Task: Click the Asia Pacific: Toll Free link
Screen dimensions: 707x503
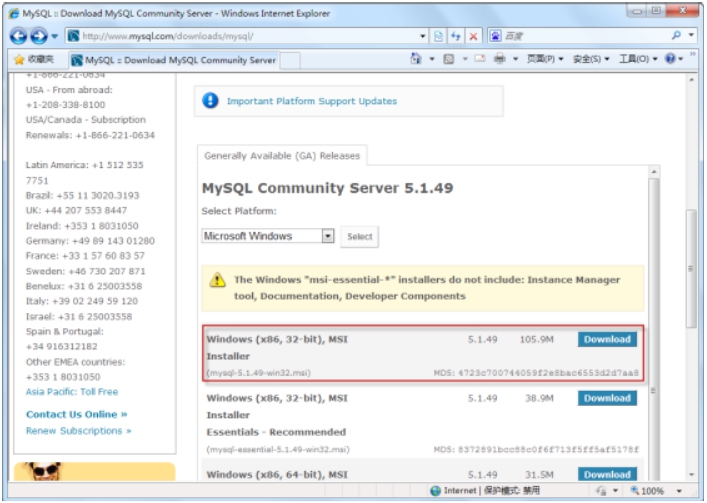Action: click(72, 392)
